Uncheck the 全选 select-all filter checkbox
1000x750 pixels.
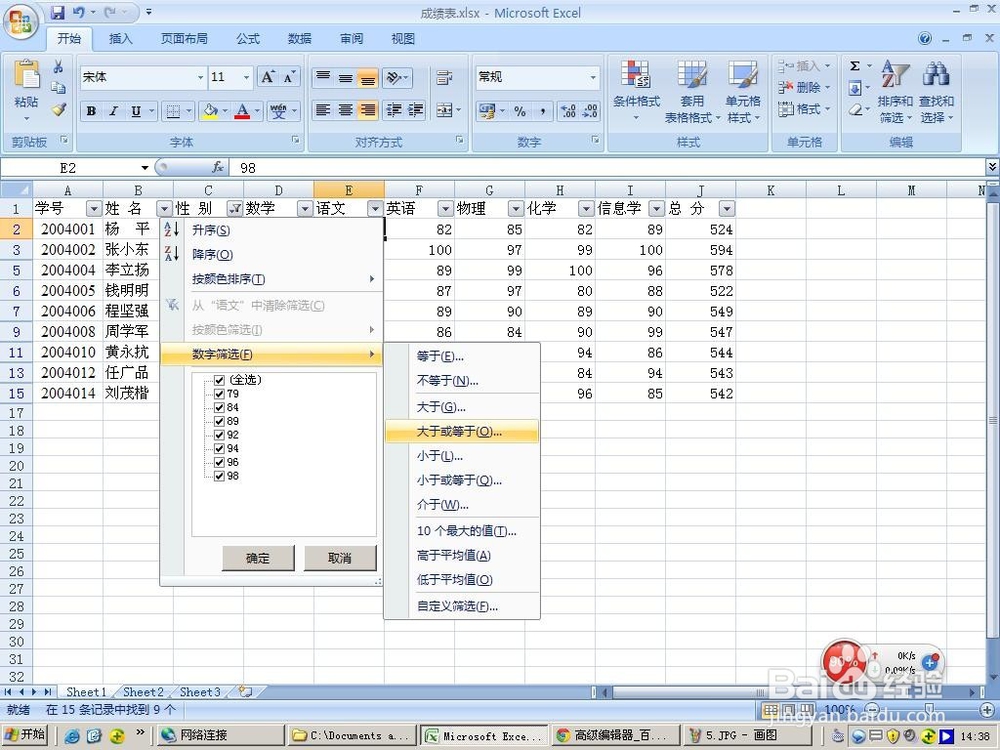[219, 380]
